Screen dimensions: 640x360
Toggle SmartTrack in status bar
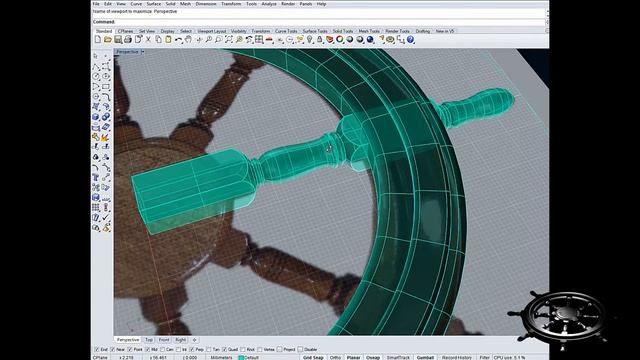click(x=398, y=358)
